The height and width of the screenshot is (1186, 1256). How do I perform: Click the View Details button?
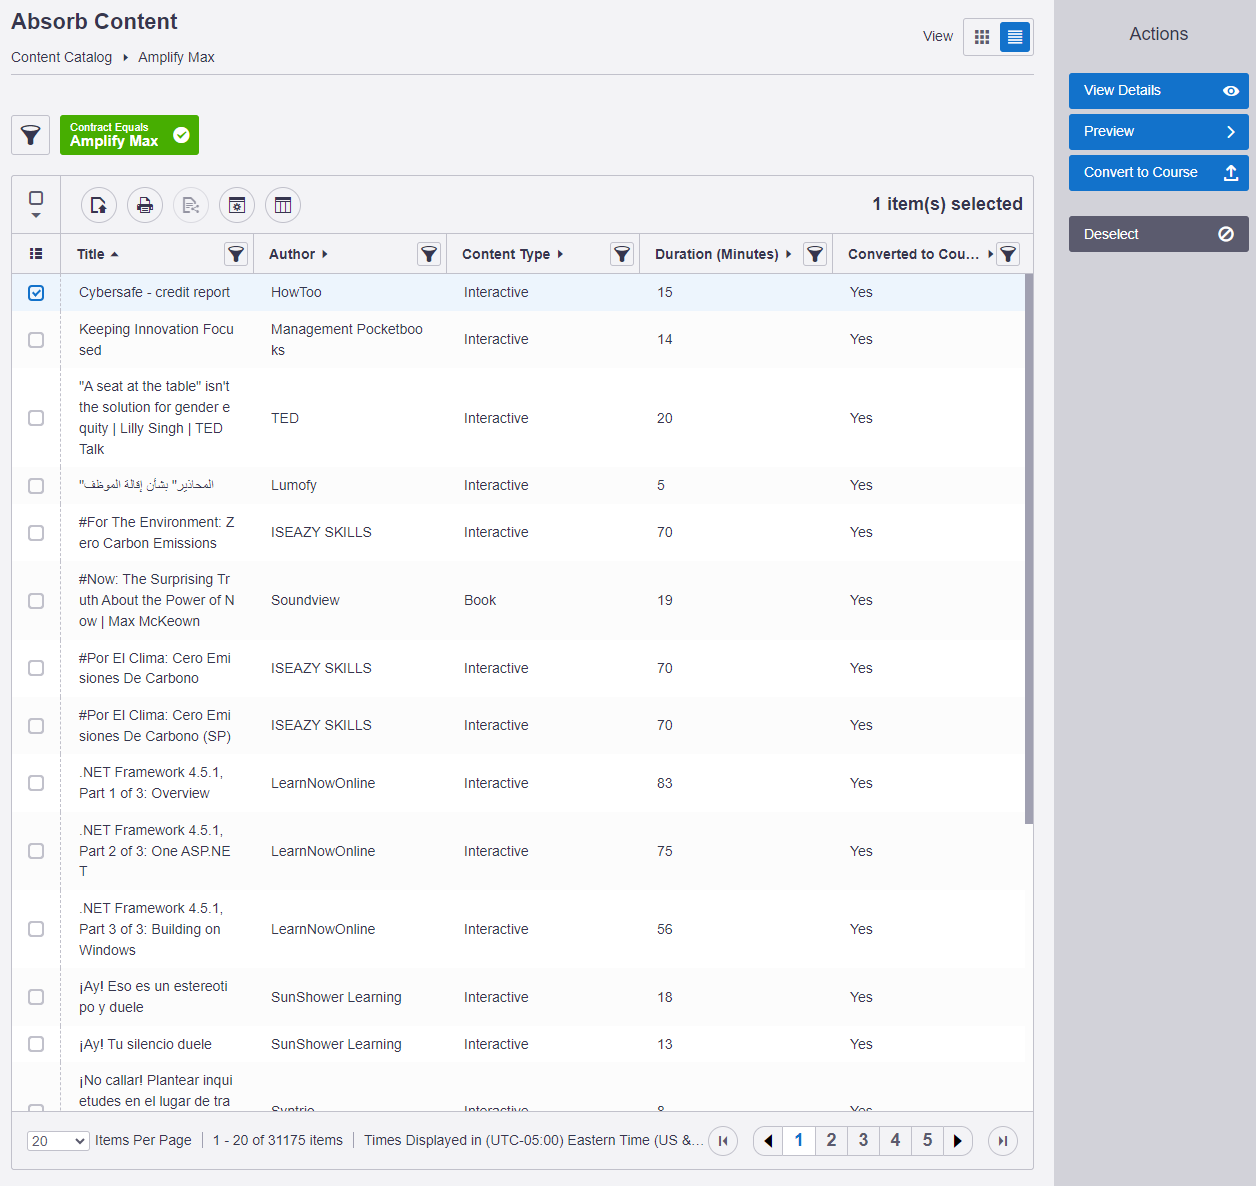point(1159,91)
